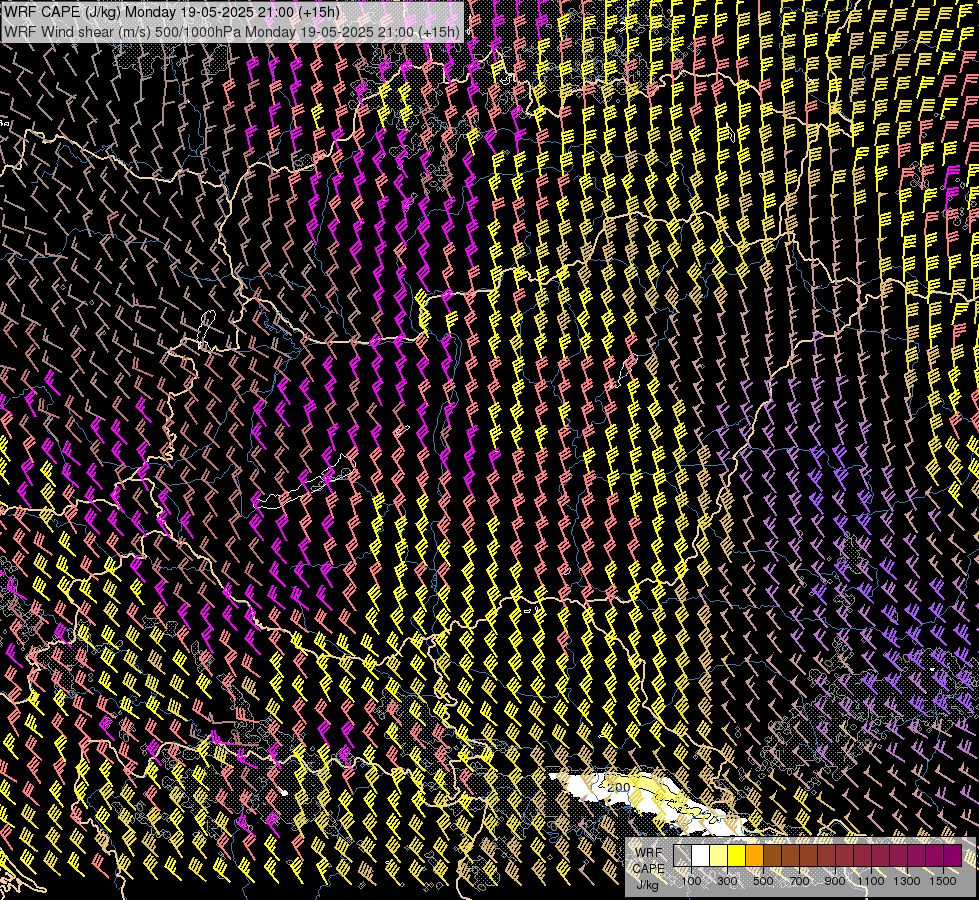The height and width of the screenshot is (900, 979).
Task: Click the 100 legend tick label
Action: tap(691, 881)
